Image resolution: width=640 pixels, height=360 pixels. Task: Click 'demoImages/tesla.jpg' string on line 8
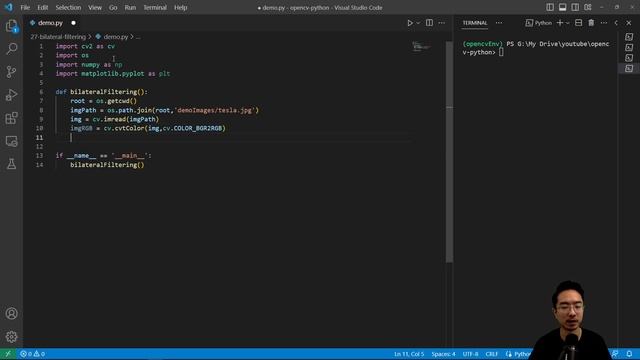(216, 110)
